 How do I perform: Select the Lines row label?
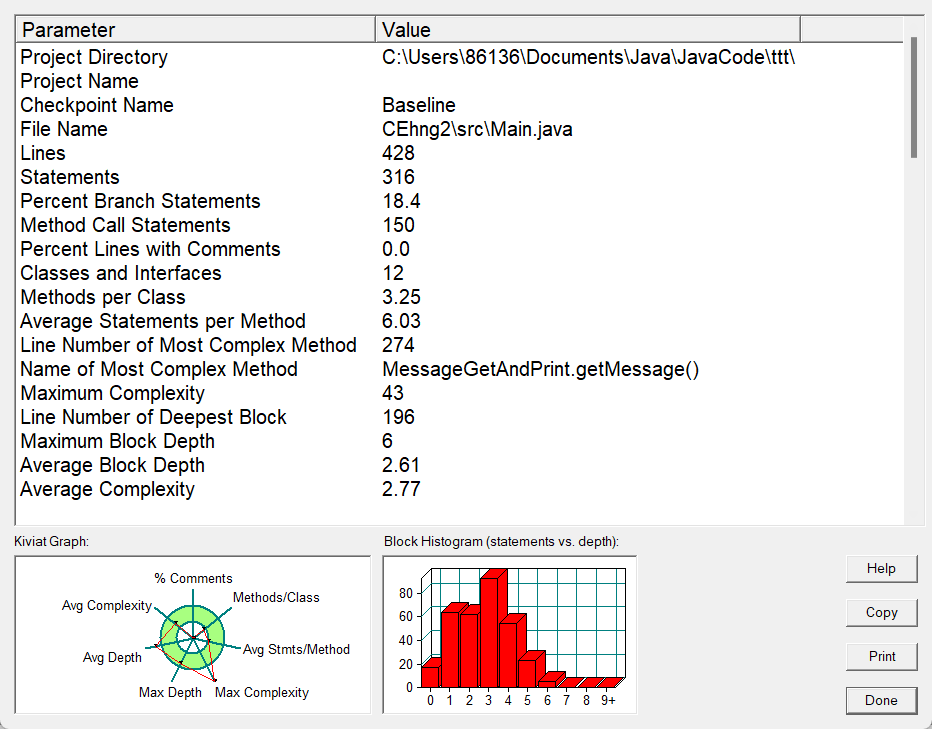pos(43,153)
